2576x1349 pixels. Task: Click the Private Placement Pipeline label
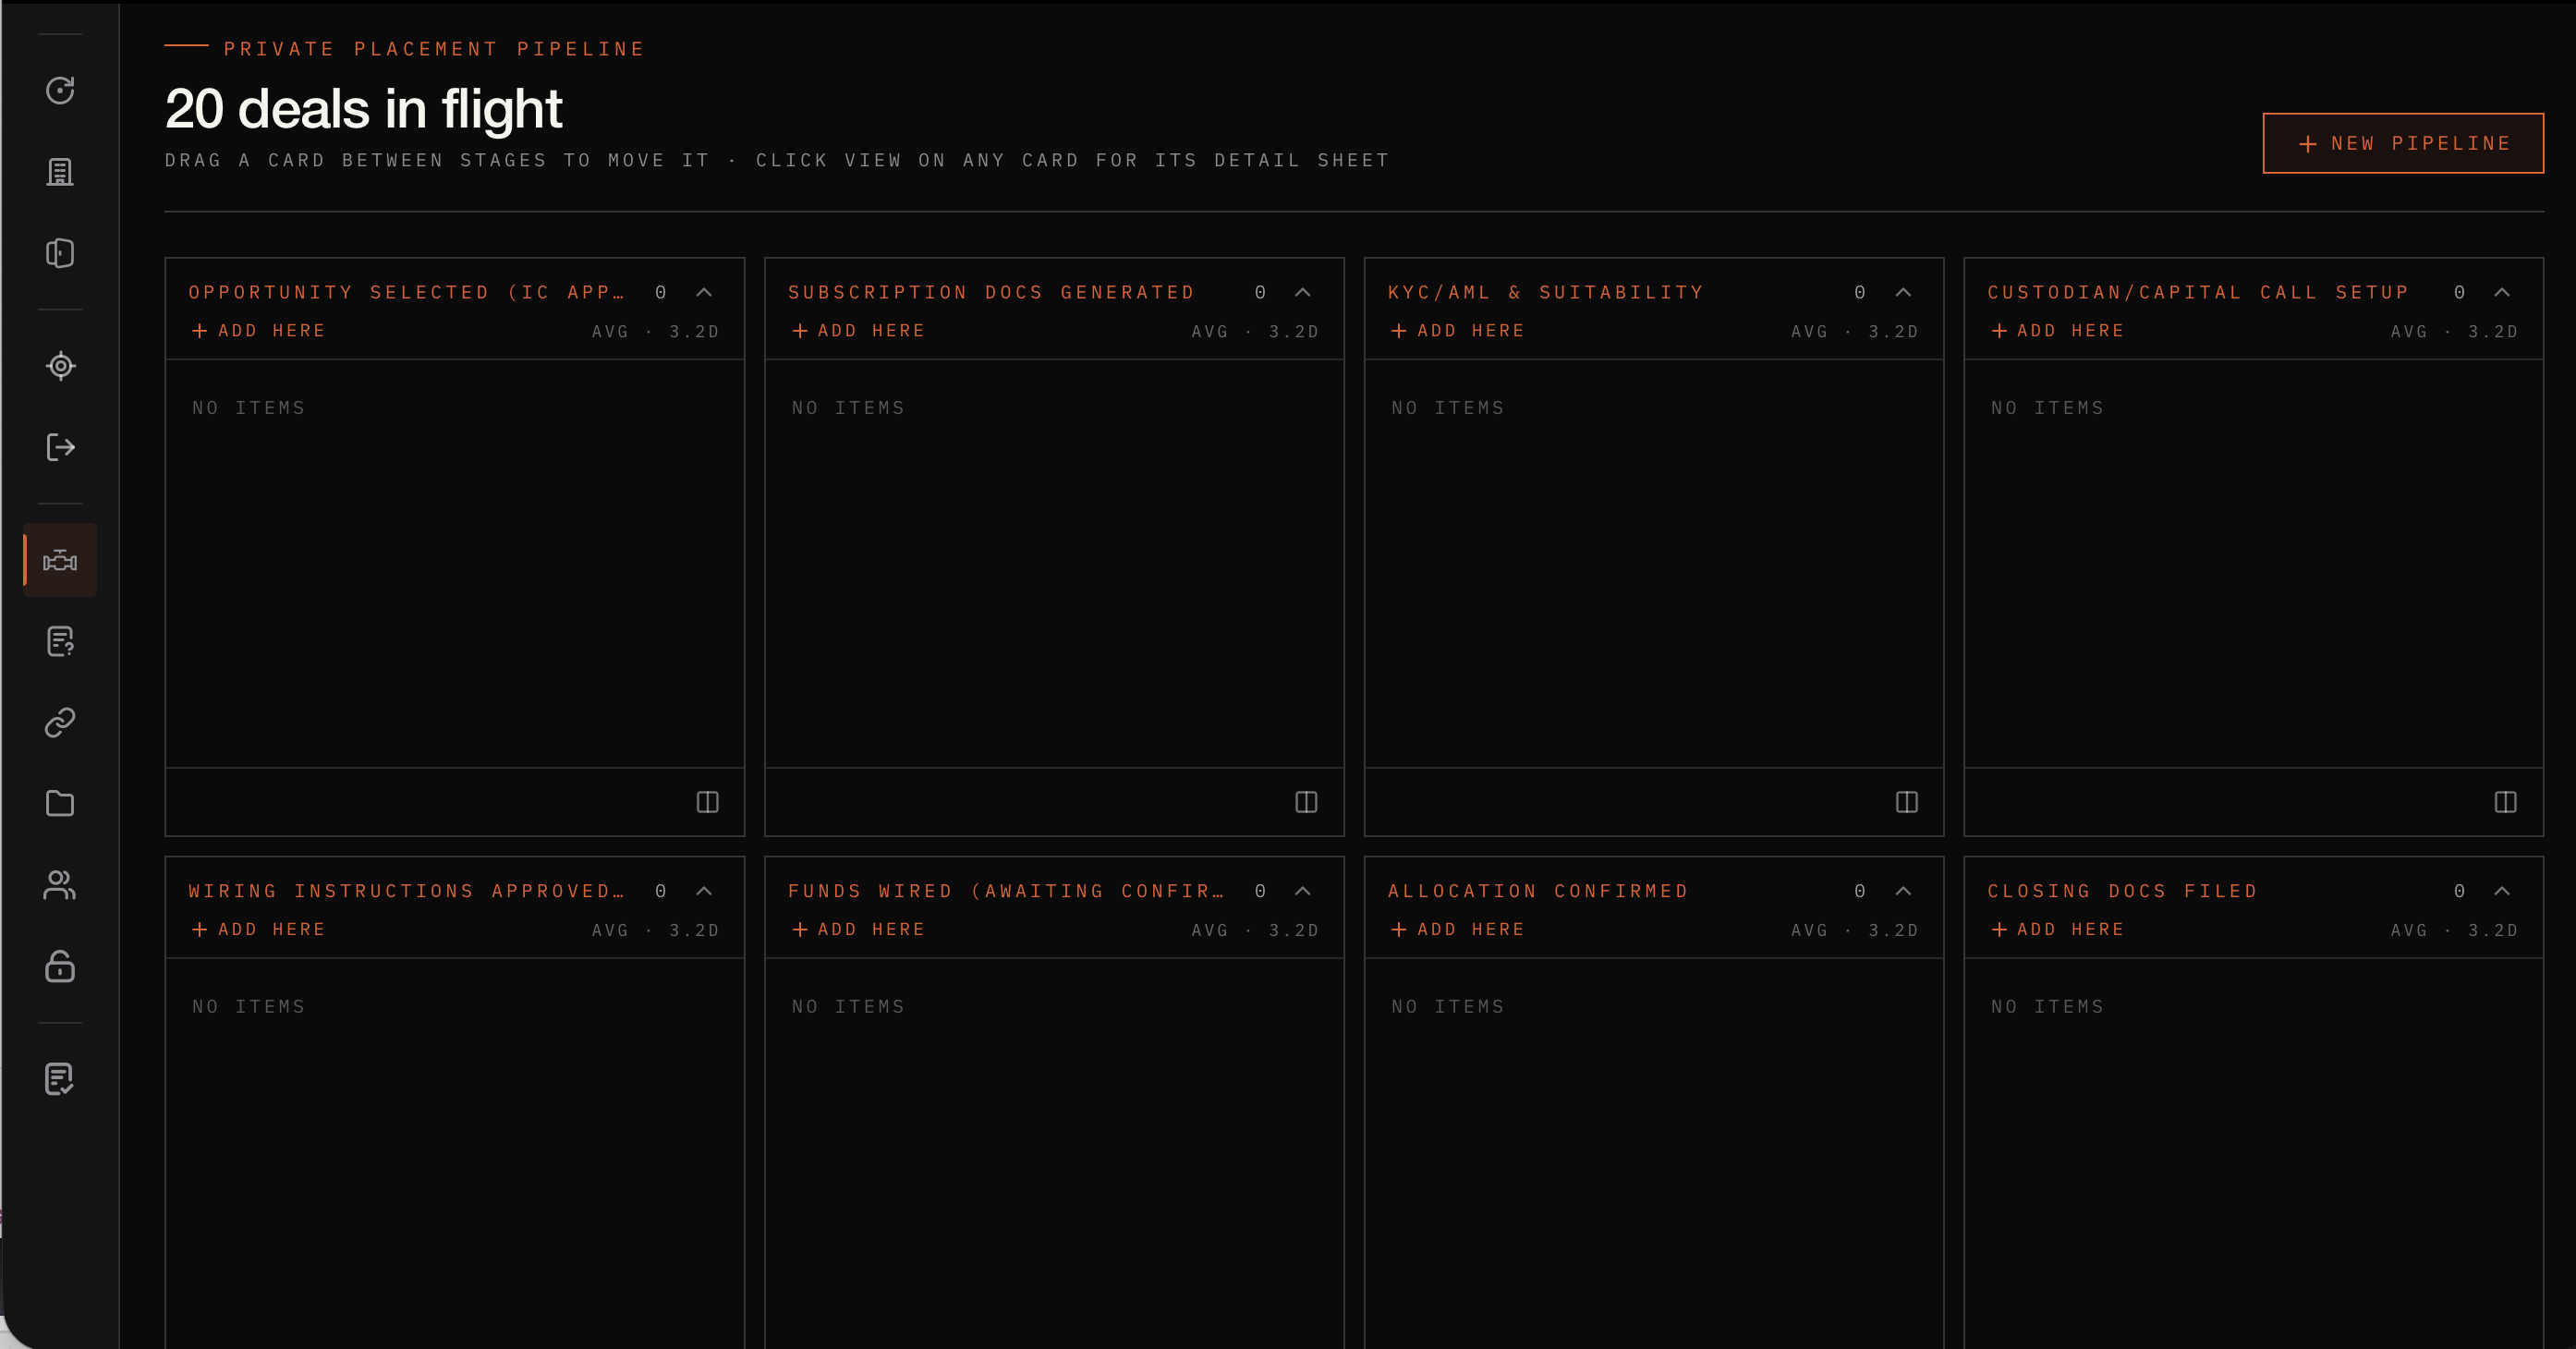click(434, 49)
